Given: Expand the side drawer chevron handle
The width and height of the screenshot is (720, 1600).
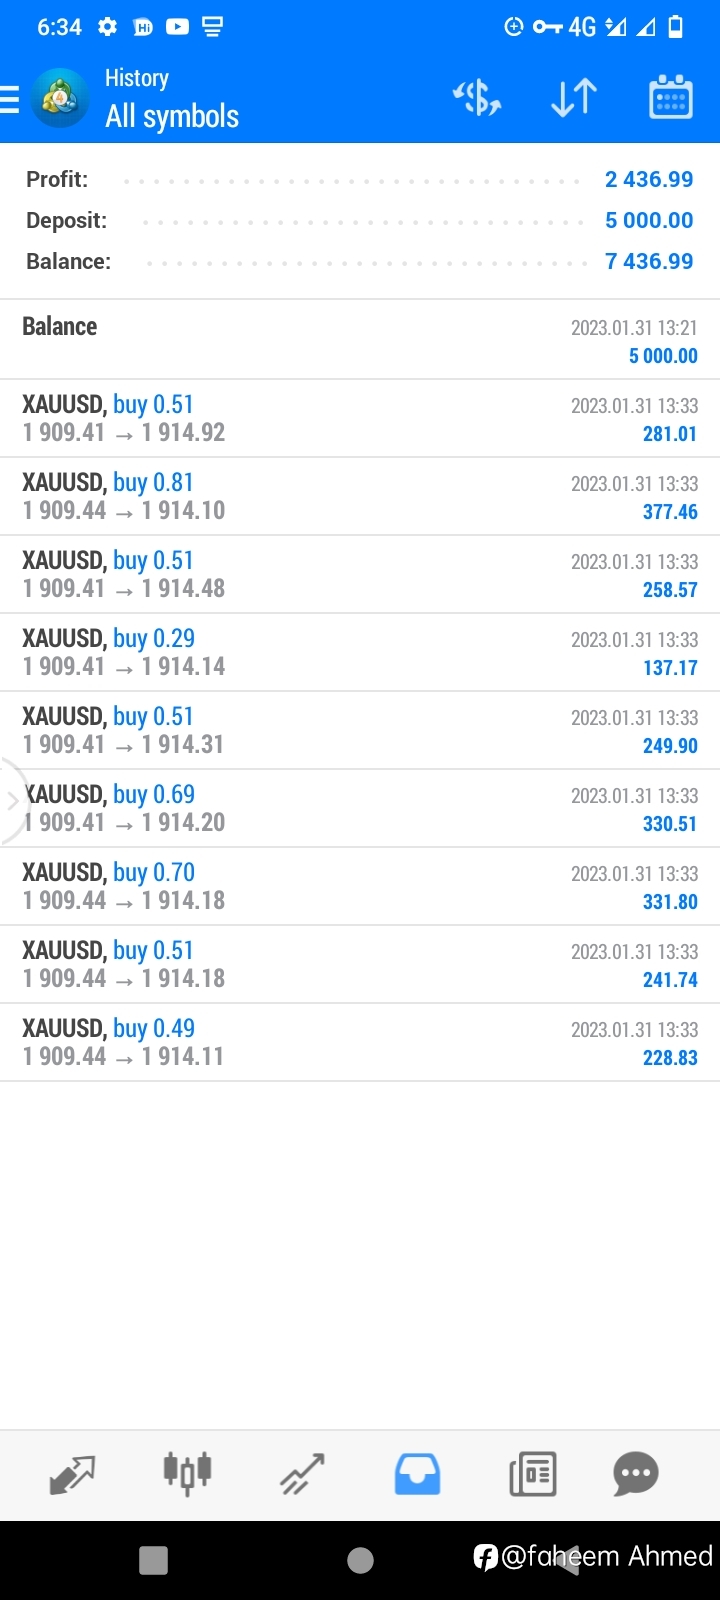Looking at the screenshot, I should click(12, 801).
